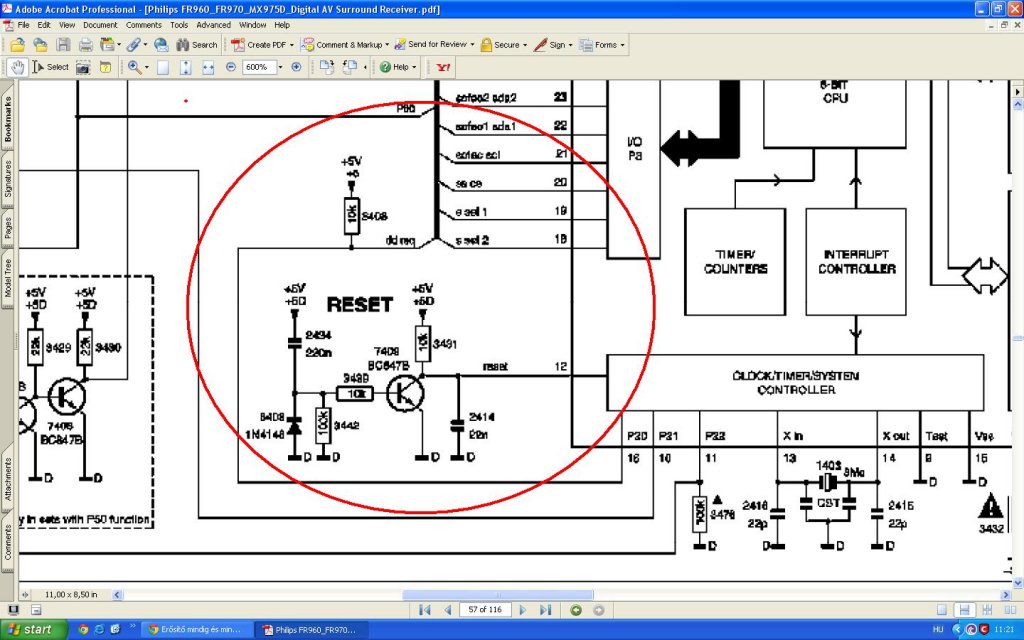Open zoom percentage dropdown arrow
This screenshot has height=640, width=1024.
(280, 67)
